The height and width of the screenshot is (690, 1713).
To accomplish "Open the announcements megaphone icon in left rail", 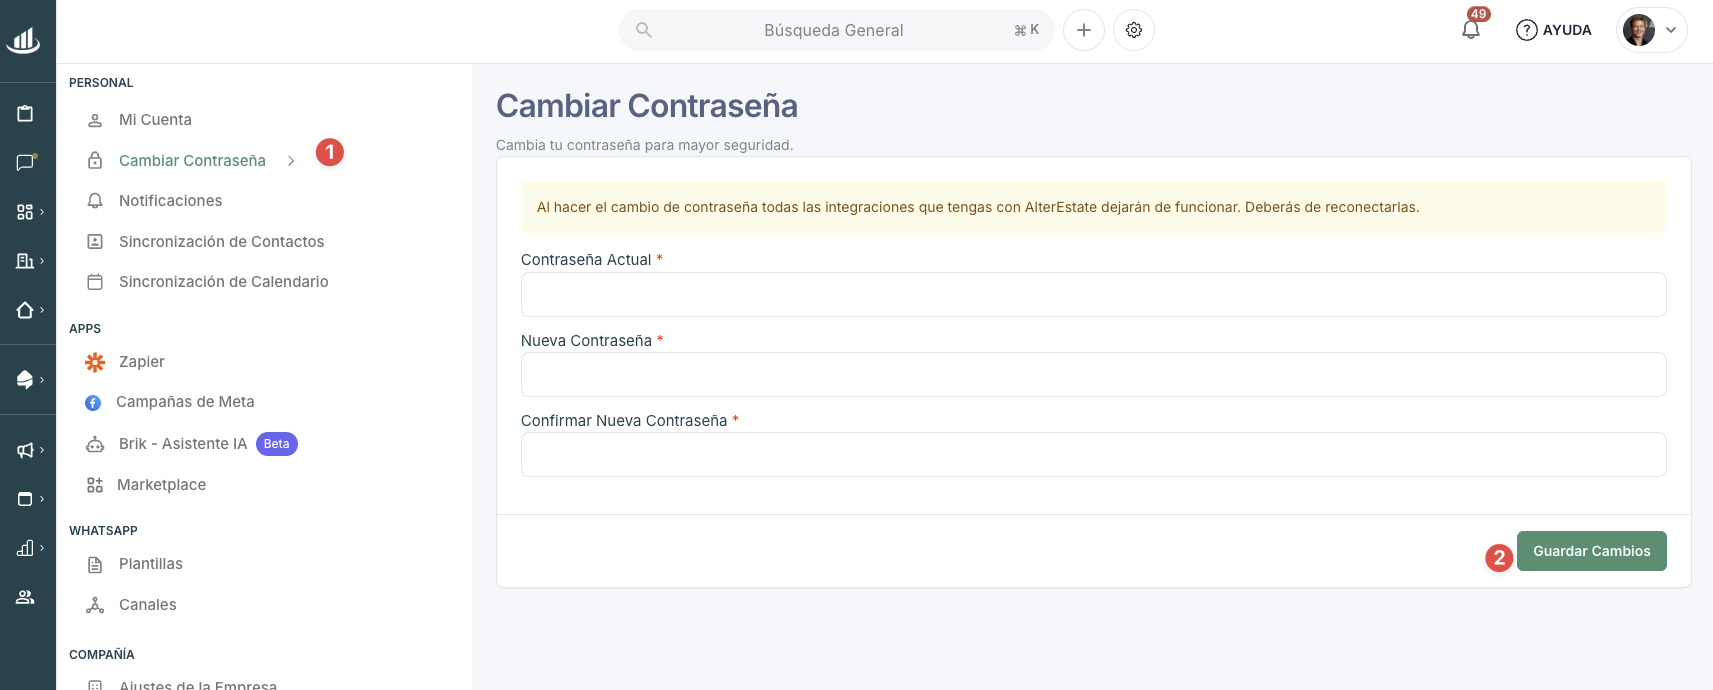I will [x=25, y=450].
